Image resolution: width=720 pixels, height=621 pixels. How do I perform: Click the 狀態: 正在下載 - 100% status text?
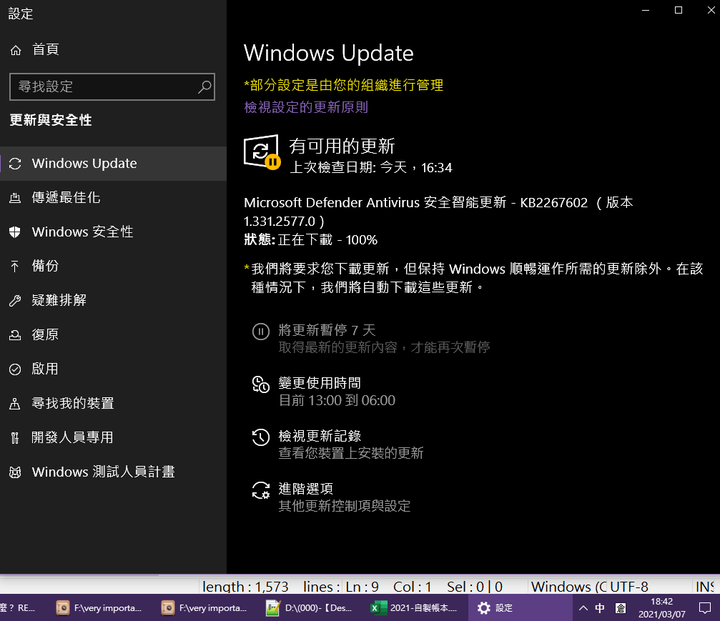pos(310,240)
